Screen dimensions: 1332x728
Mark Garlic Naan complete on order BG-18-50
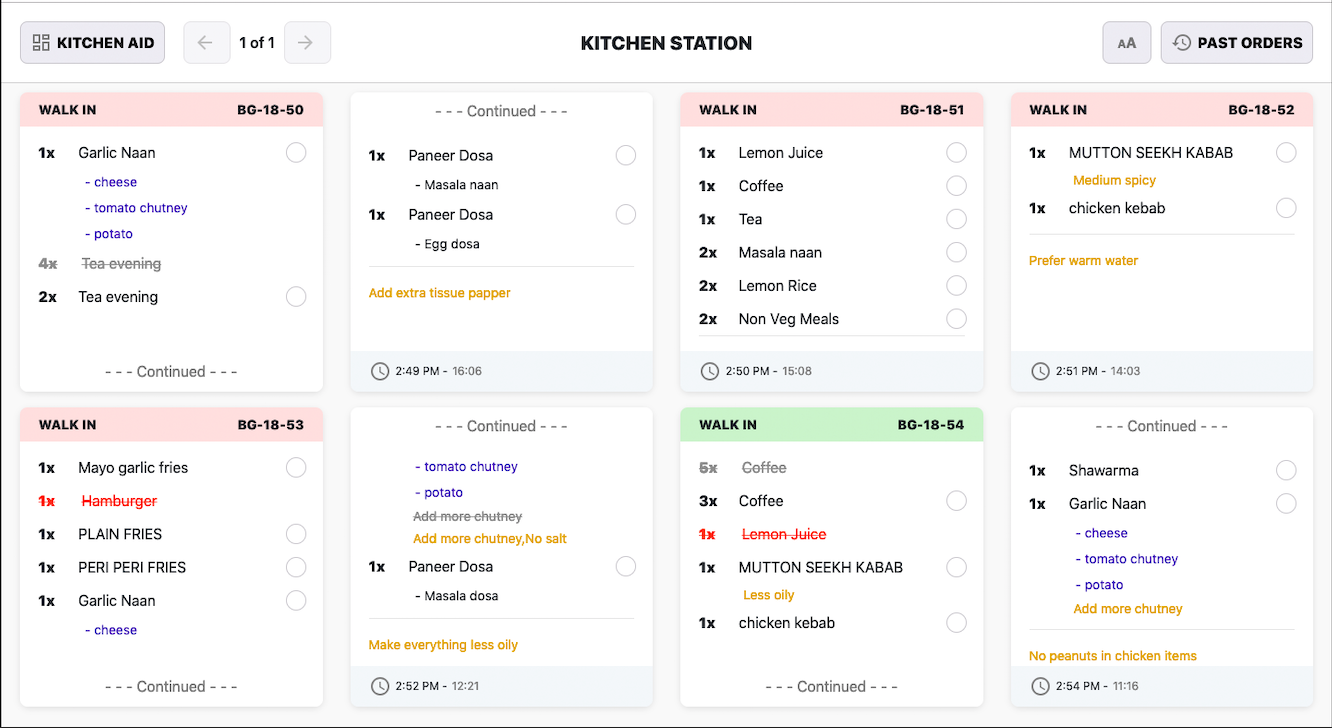[x=296, y=152]
